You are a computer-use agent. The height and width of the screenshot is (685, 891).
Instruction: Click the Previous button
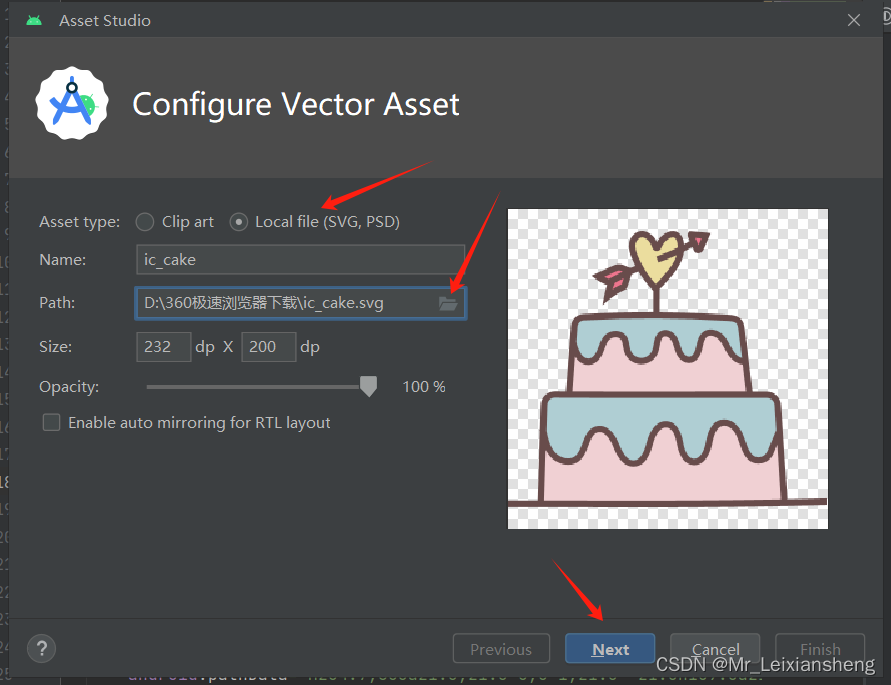[501, 648]
